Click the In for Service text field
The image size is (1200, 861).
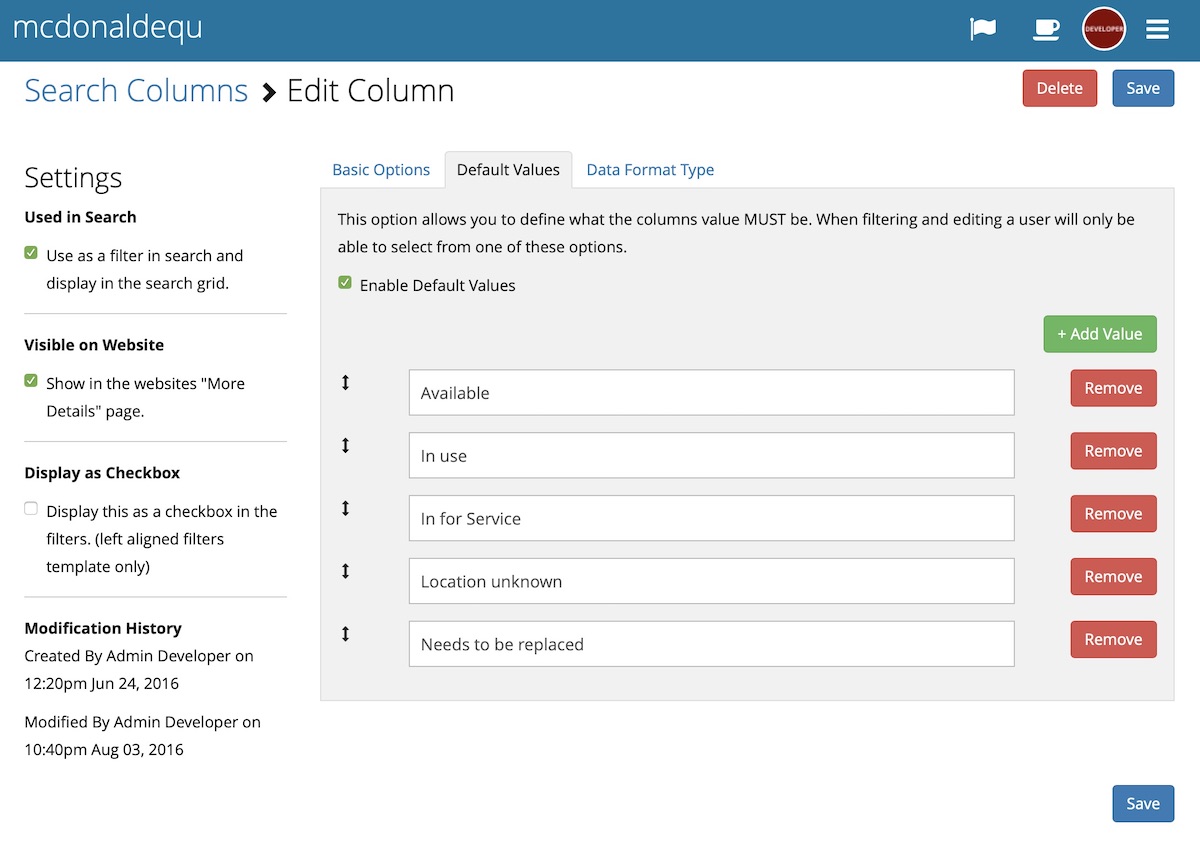(711, 519)
